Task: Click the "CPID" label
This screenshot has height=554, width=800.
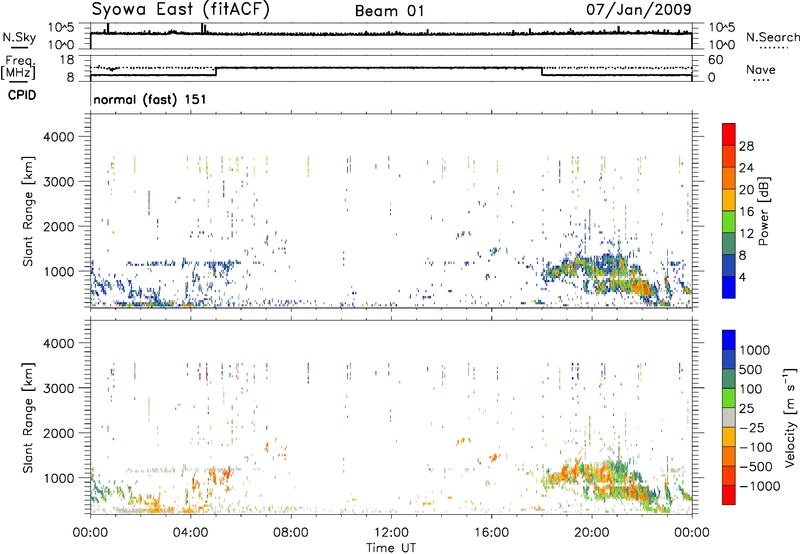Action: click(x=22, y=95)
